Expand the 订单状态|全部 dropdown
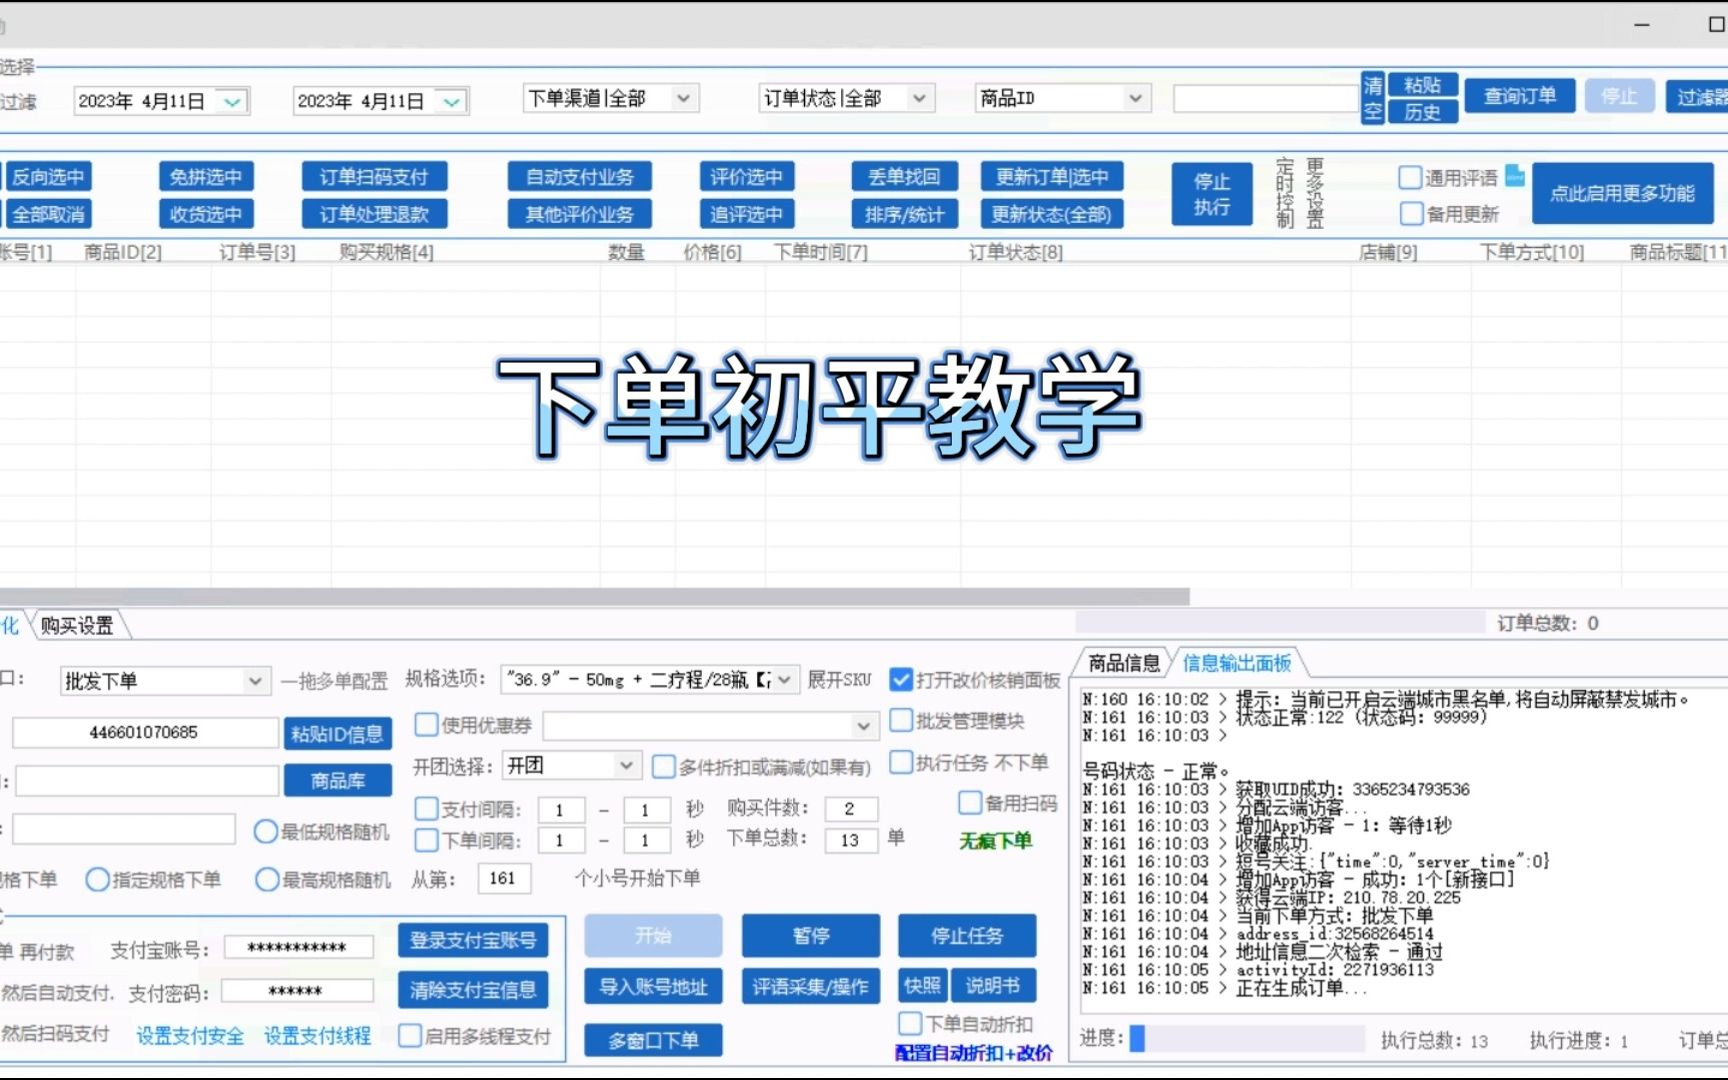Image resolution: width=1728 pixels, height=1080 pixels. [919, 98]
